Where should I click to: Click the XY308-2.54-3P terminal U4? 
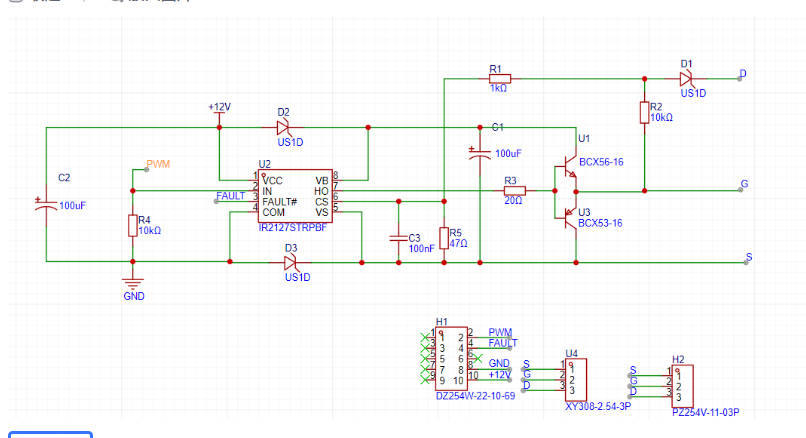click(x=579, y=379)
